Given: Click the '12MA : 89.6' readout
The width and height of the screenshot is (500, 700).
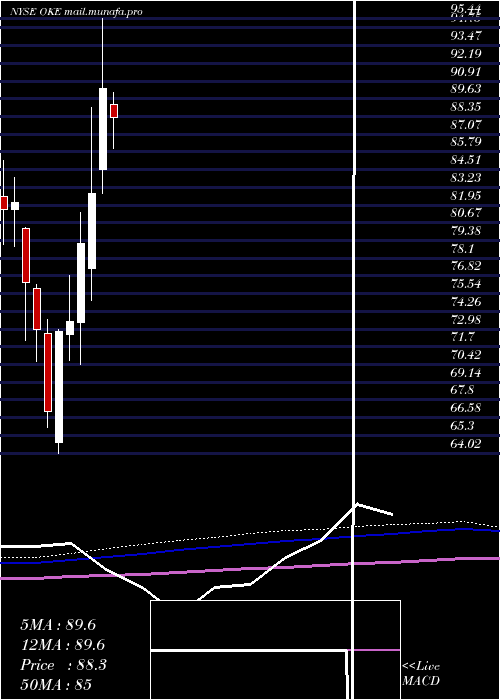Looking at the screenshot, I should (x=63, y=645).
